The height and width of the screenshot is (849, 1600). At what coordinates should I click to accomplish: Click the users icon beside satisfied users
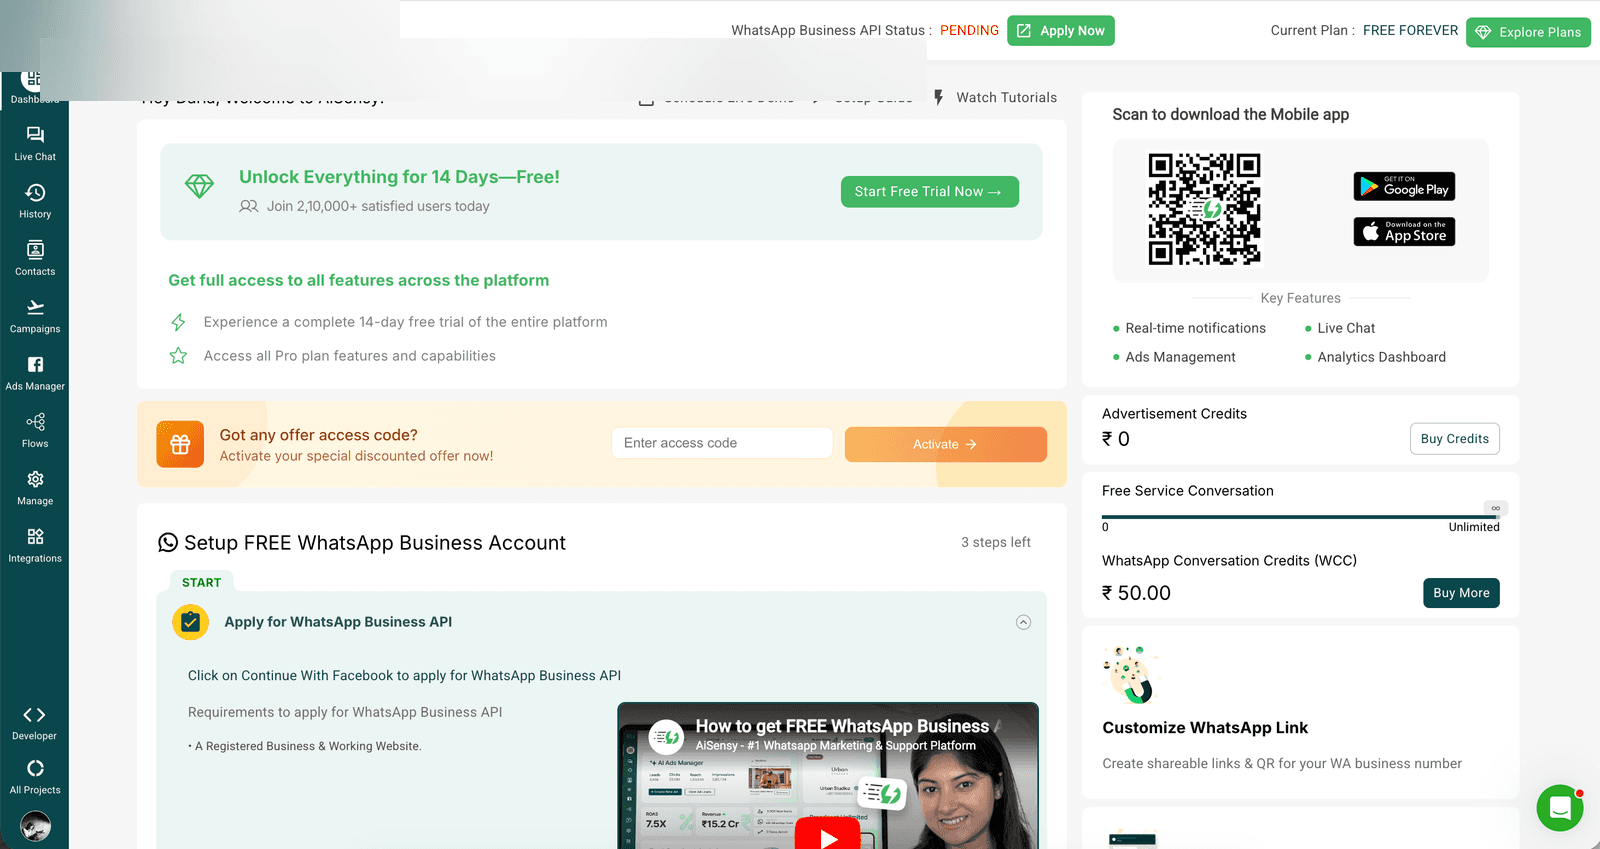[249, 206]
